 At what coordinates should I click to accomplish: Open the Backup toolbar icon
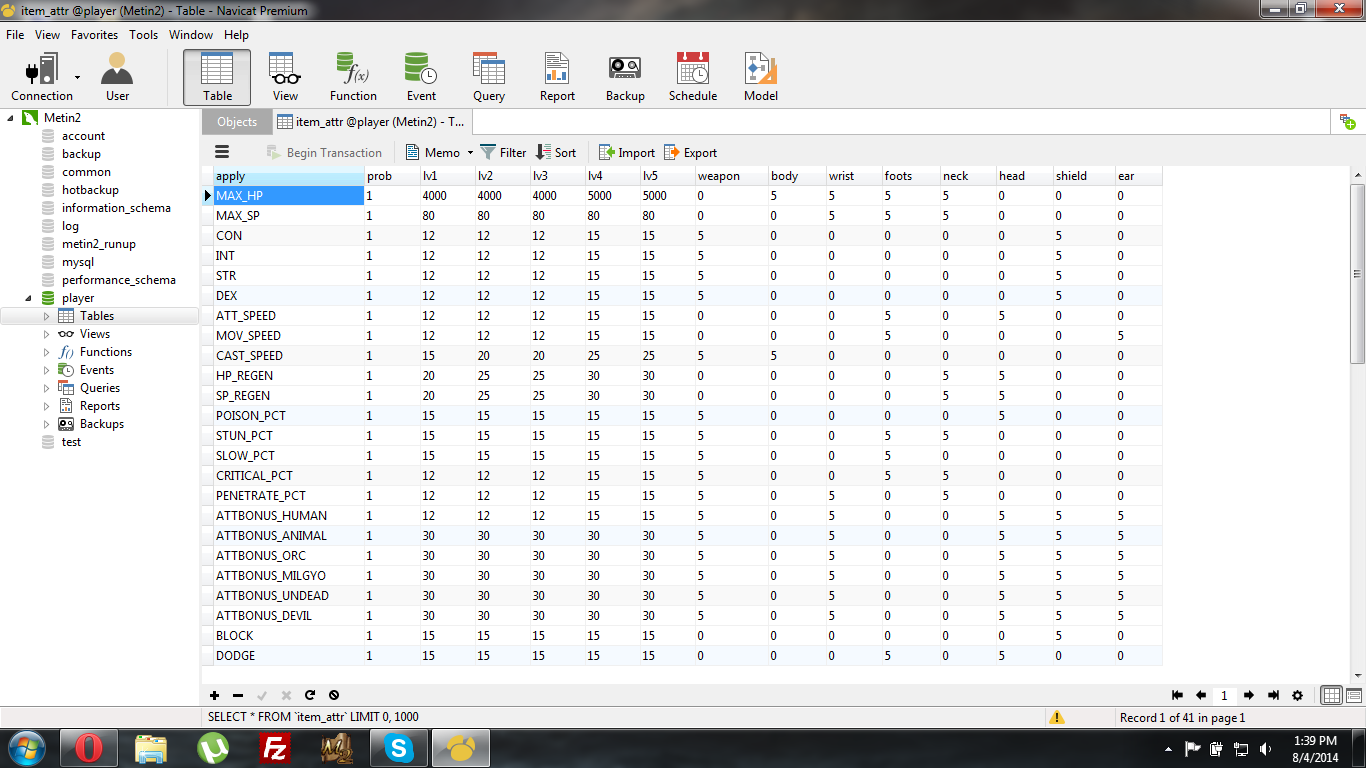click(x=625, y=78)
